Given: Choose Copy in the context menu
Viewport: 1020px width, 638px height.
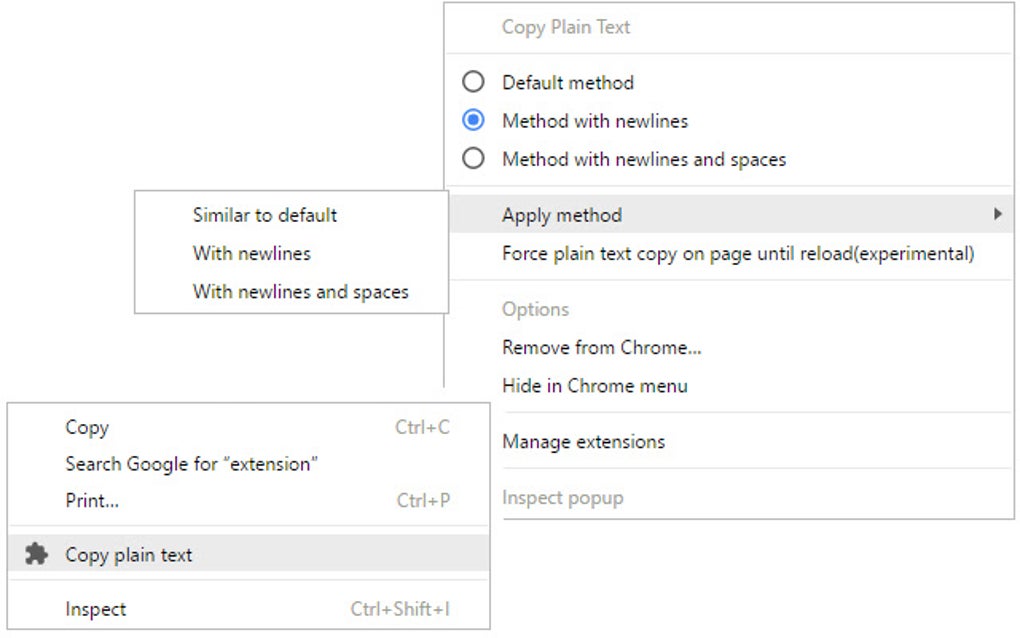Looking at the screenshot, I should (x=87, y=428).
